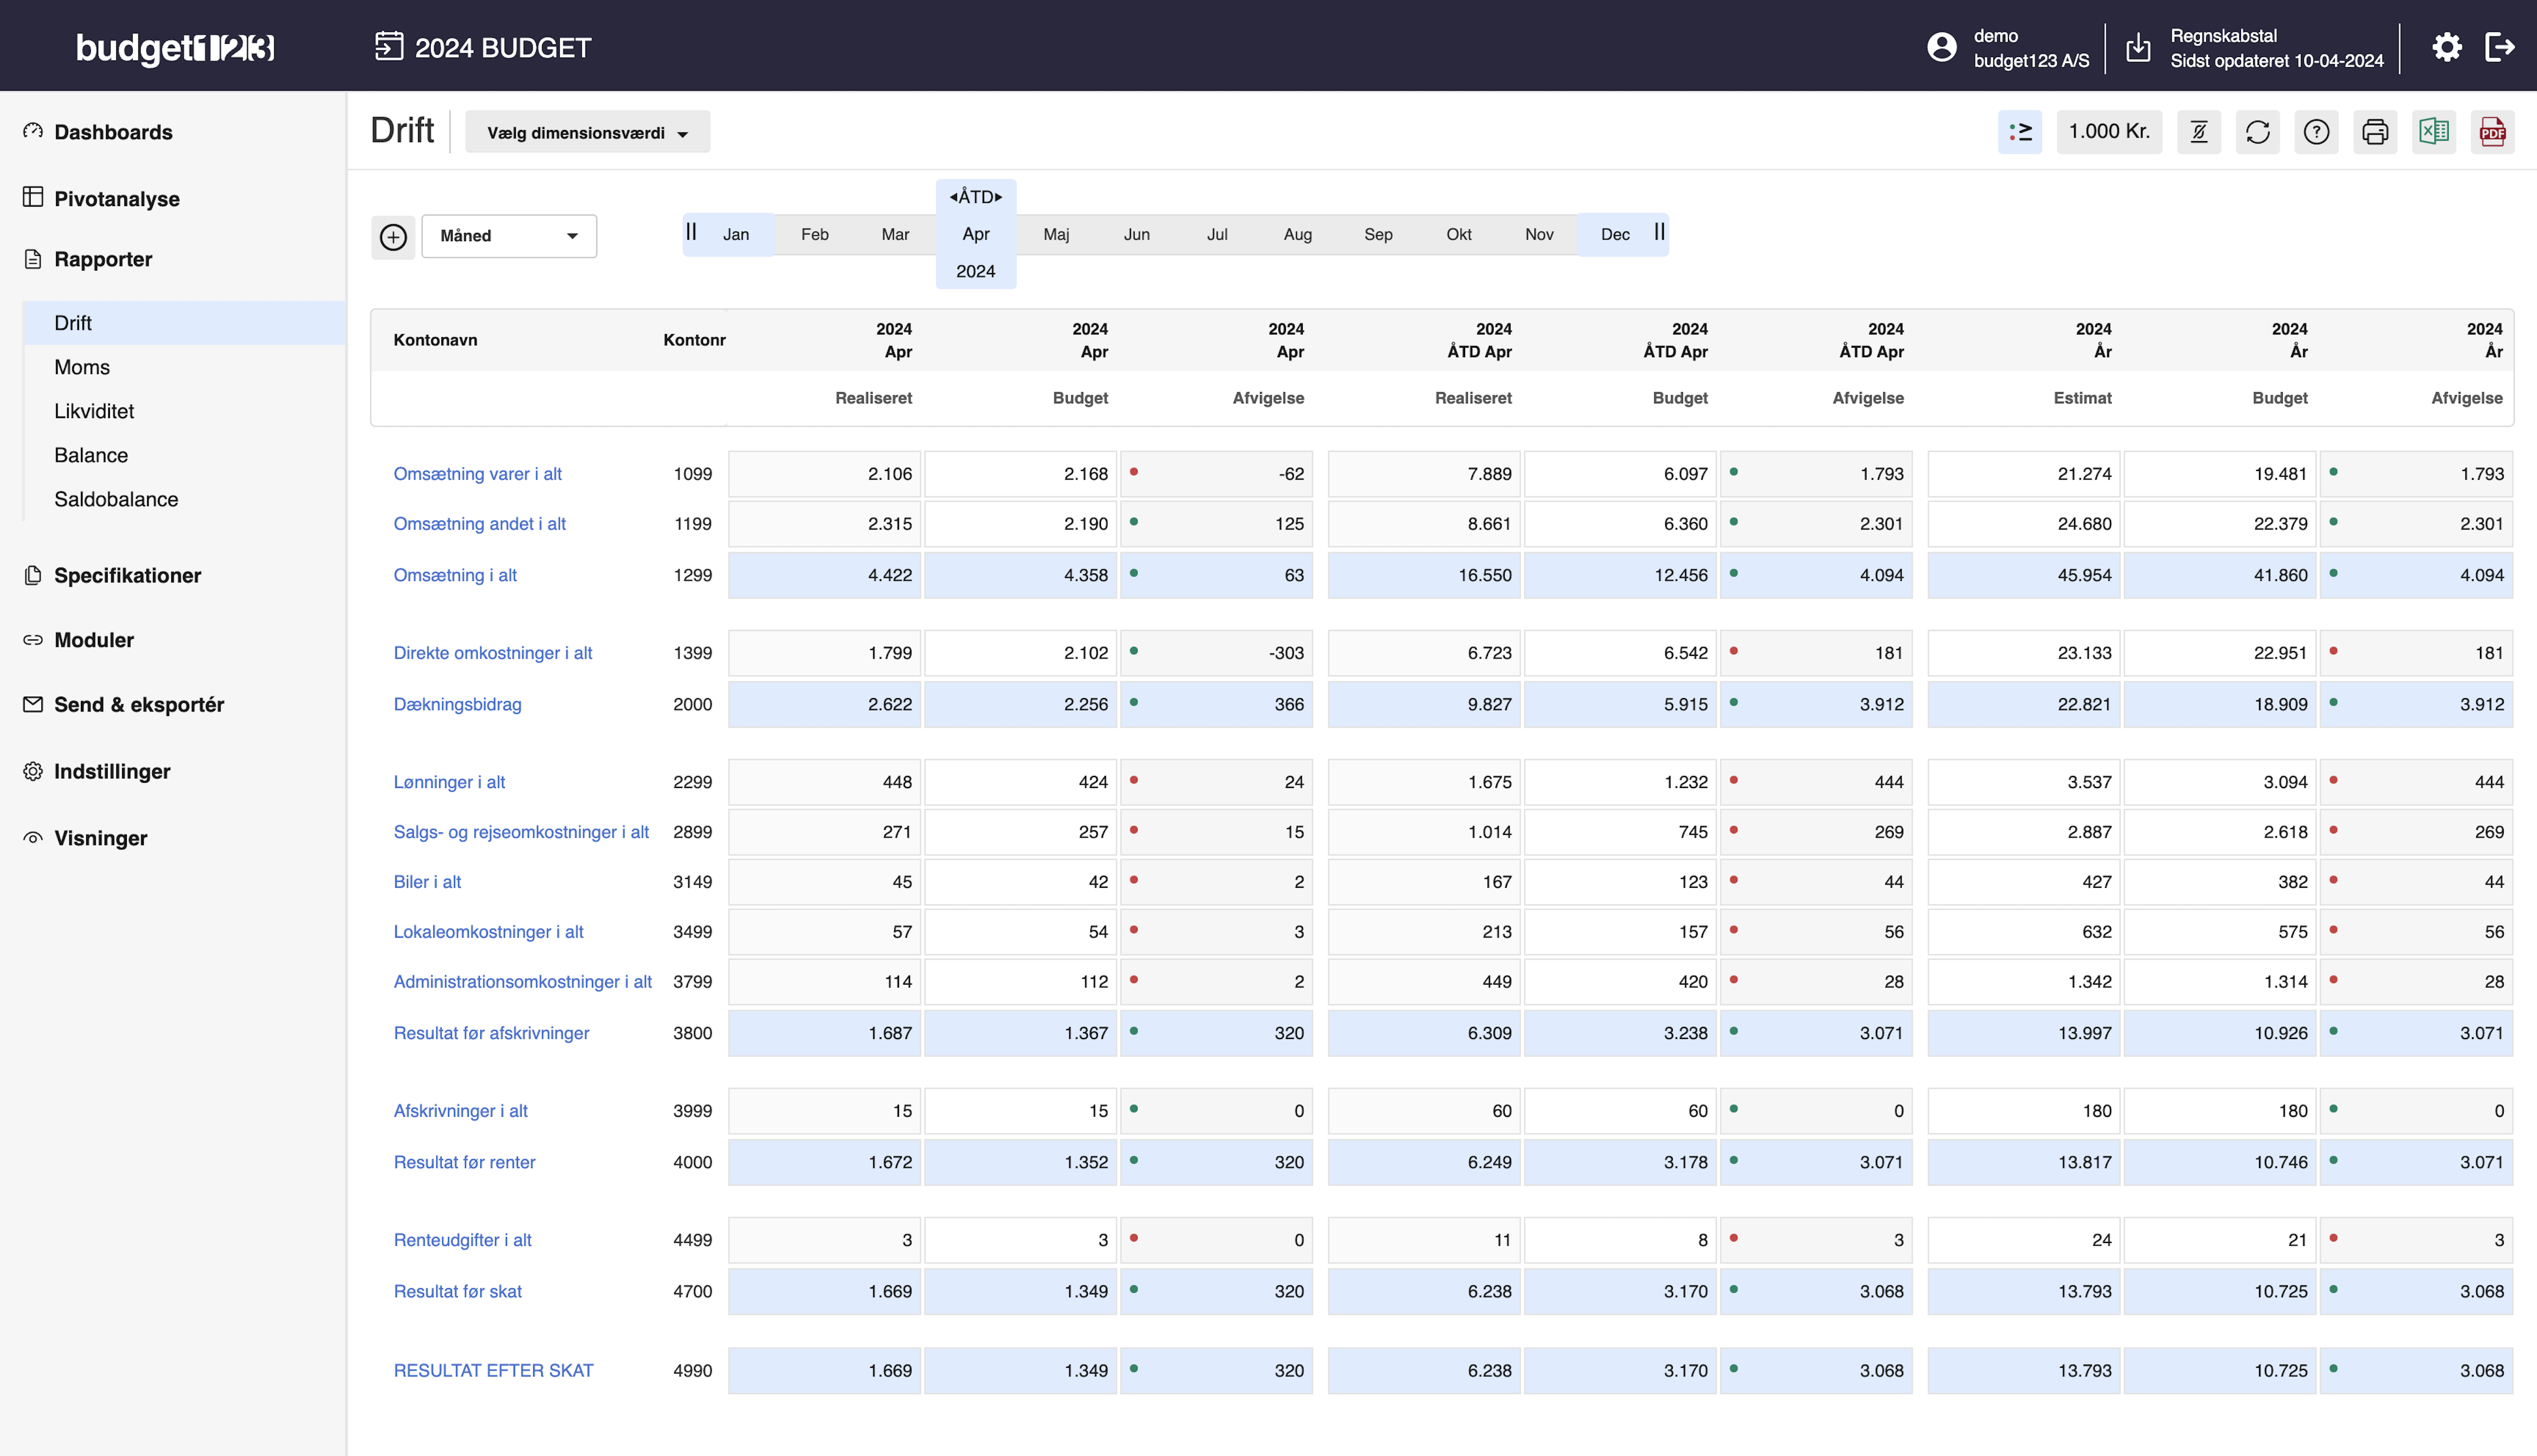The image size is (2537, 1456).
Task: Switch units by clicking 1.000 Kr.
Action: point(2108,131)
